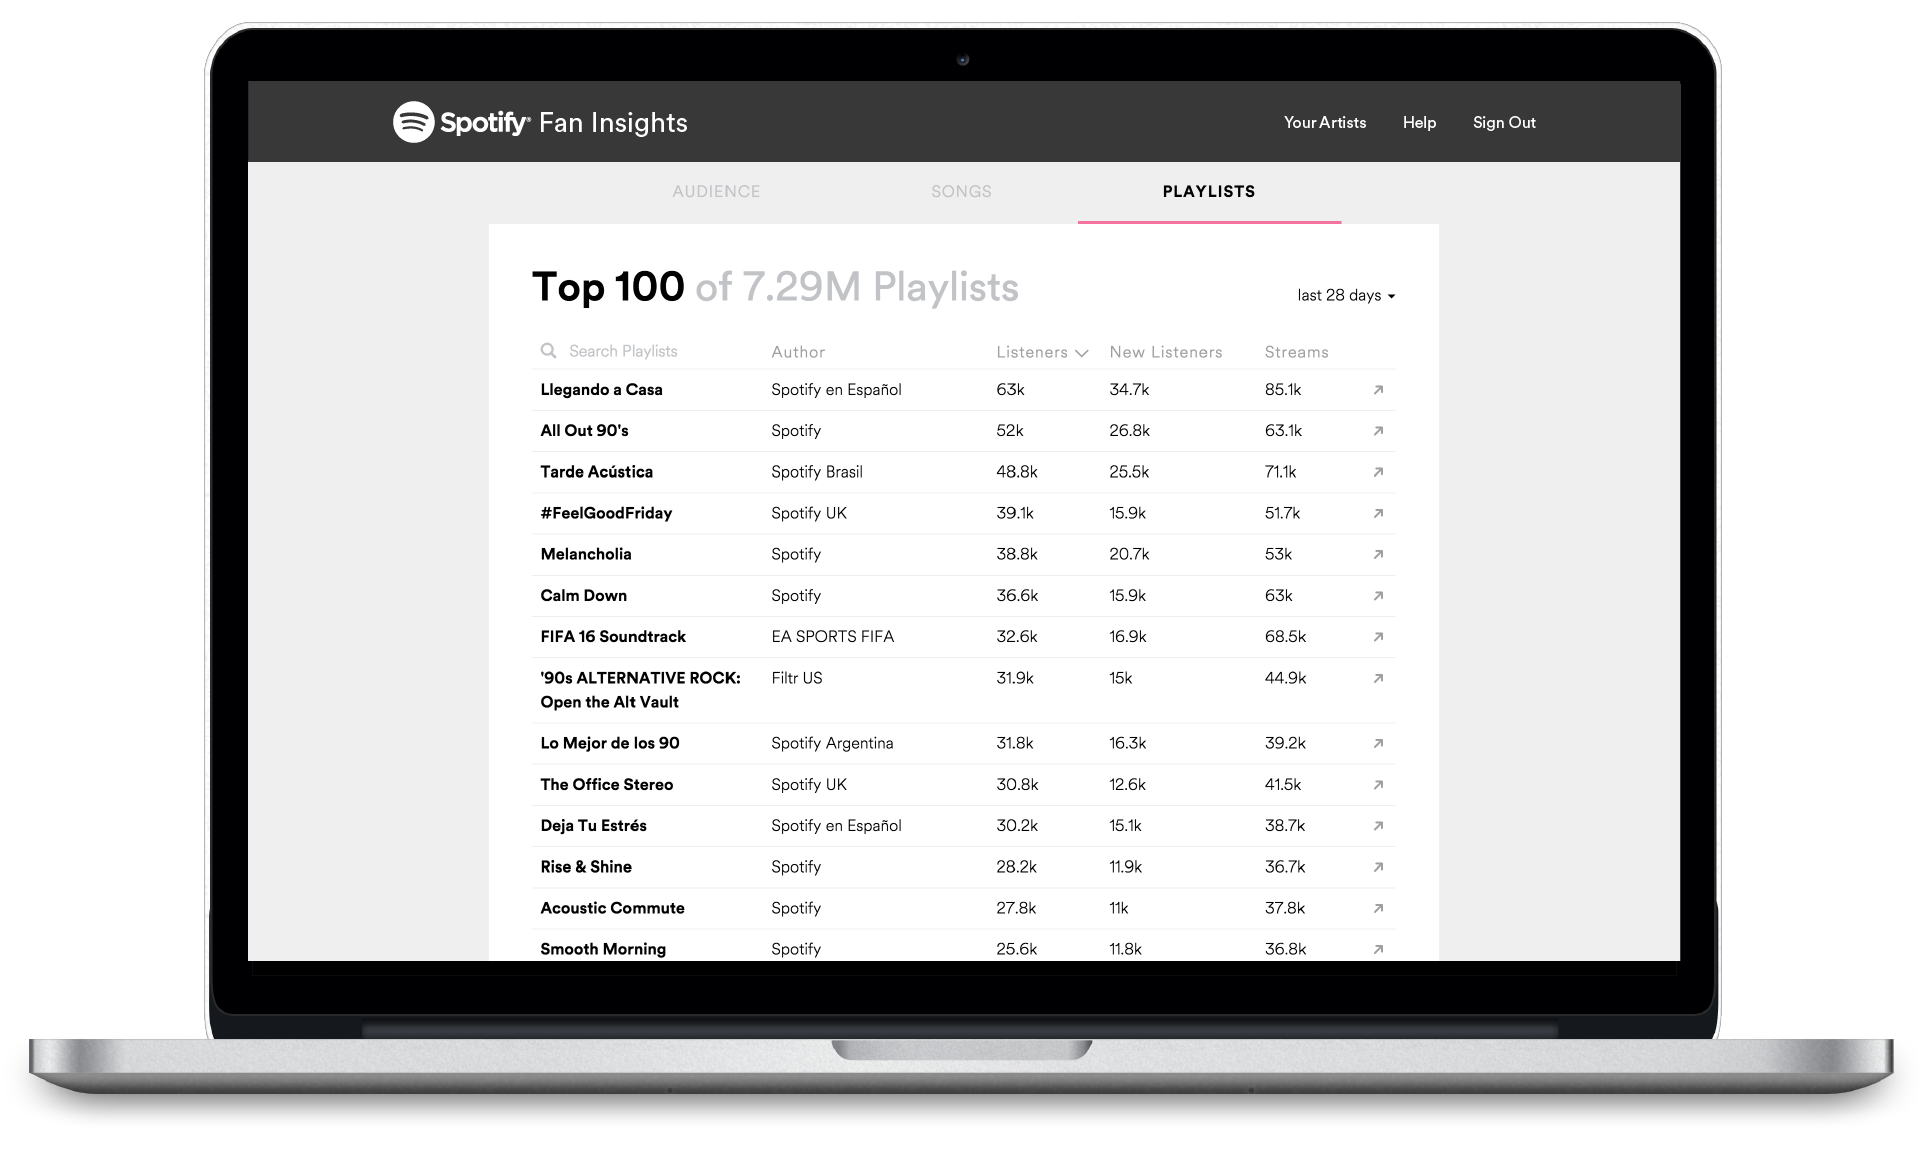1924x1168 pixels.
Task: Click the search magnifier icon
Action: tap(548, 351)
